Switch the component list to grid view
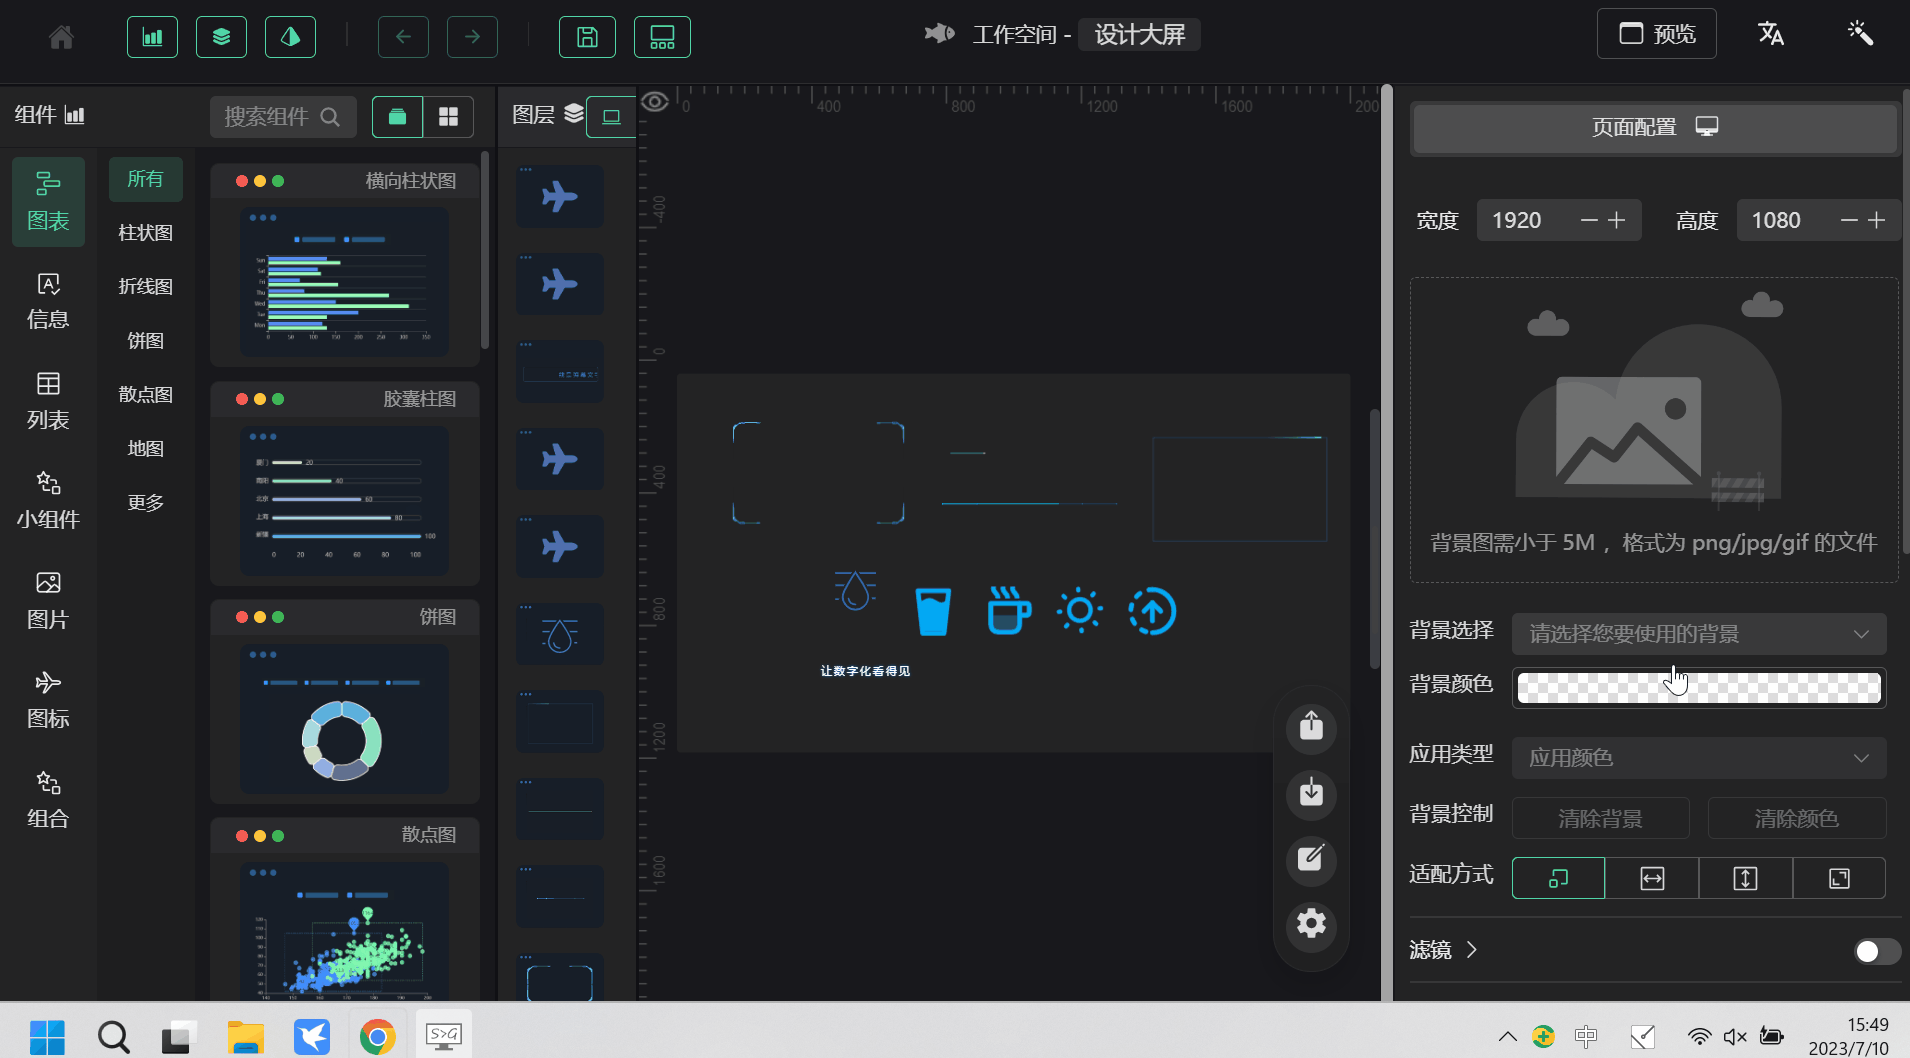 coord(448,117)
